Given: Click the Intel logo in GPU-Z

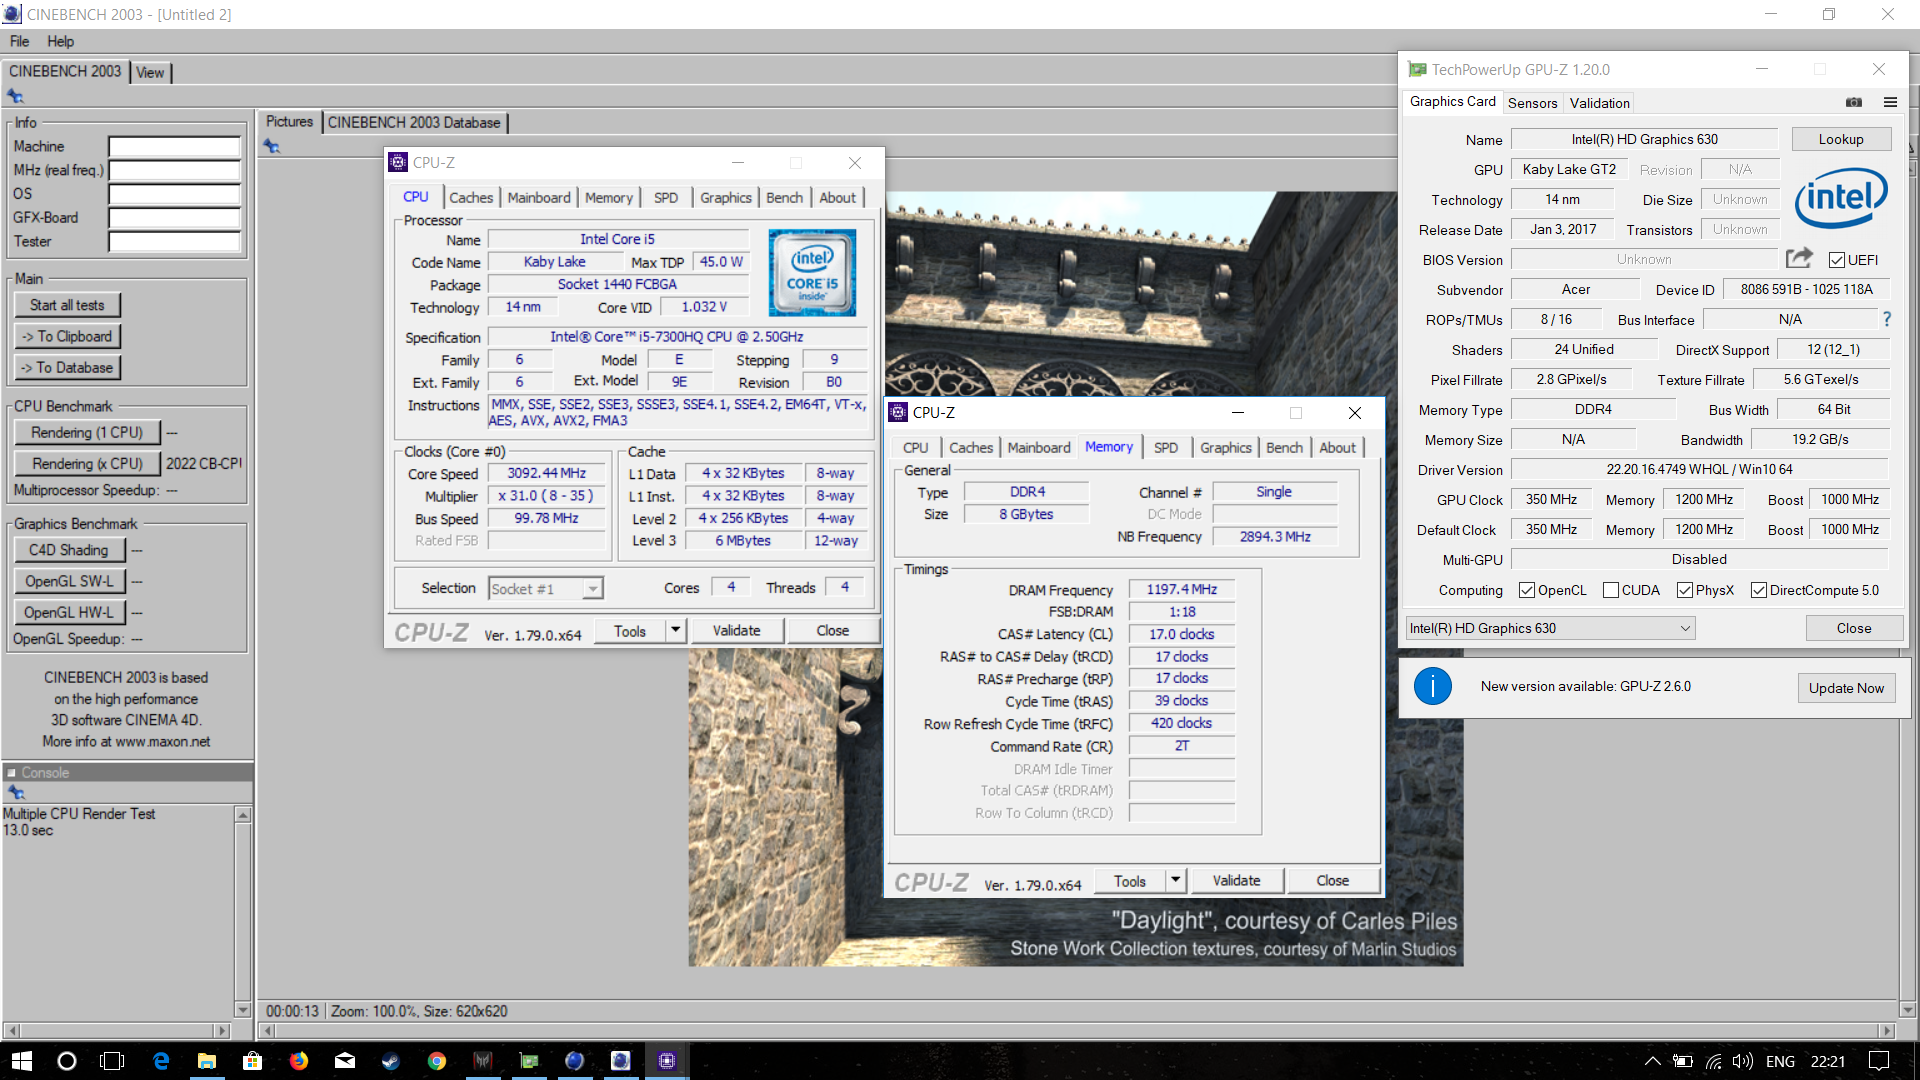Looking at the screenshot, I should 1840,198.
